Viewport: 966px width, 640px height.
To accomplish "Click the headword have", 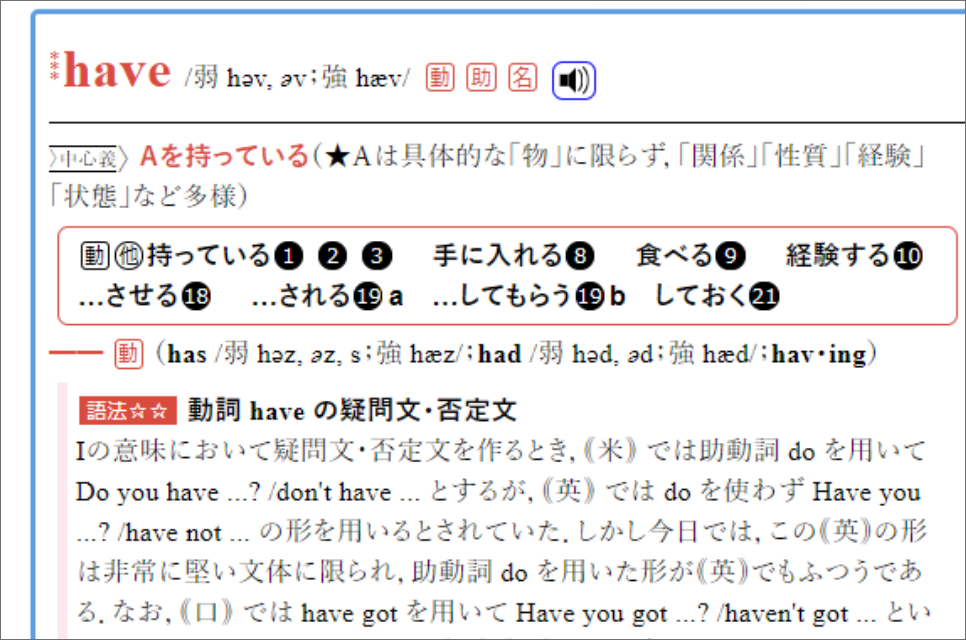I will coord(117,71).
